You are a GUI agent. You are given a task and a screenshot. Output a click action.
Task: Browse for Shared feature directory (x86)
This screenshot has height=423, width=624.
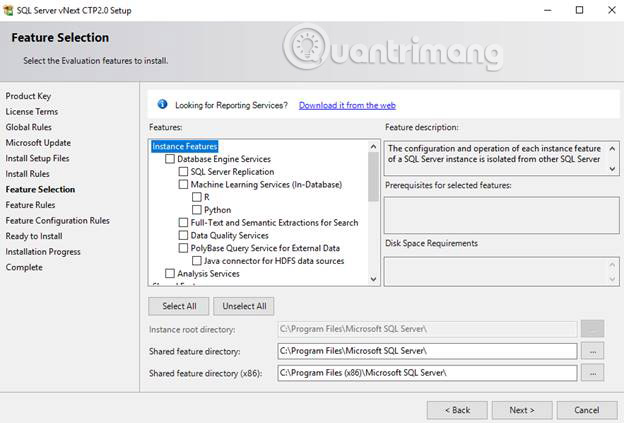(593, 373)
